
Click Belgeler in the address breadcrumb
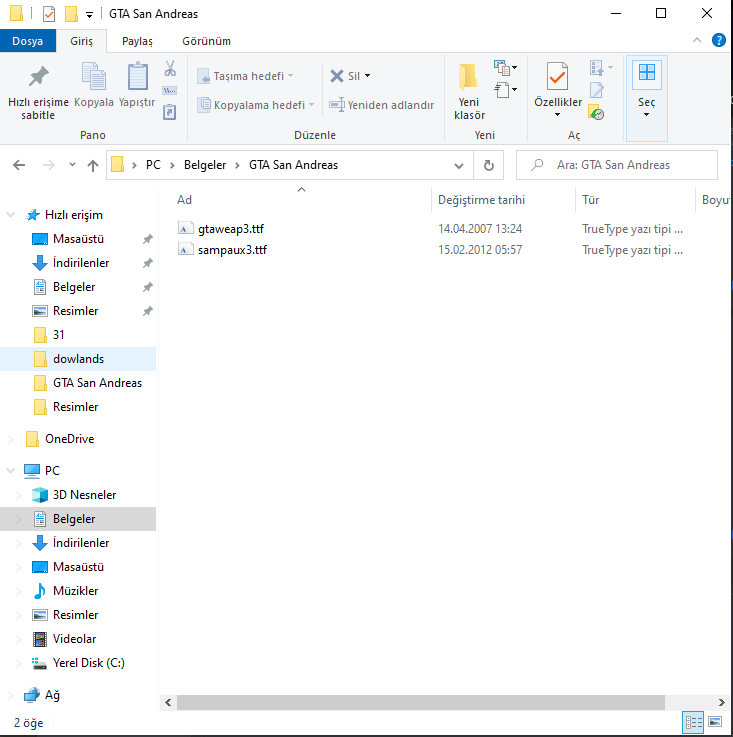pos(205,165)
